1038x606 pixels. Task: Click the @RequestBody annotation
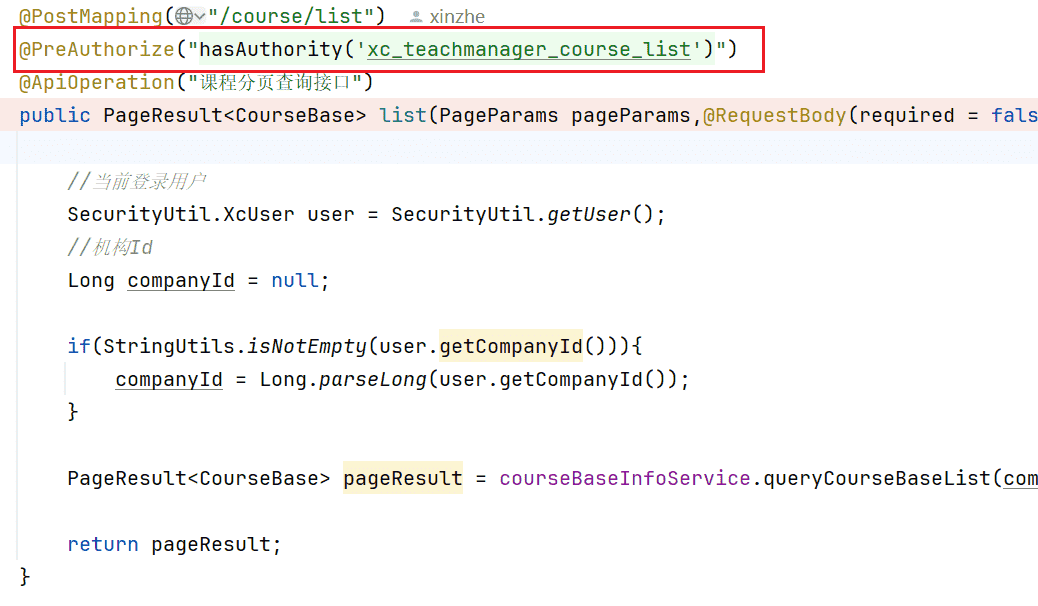click(774, 115)
